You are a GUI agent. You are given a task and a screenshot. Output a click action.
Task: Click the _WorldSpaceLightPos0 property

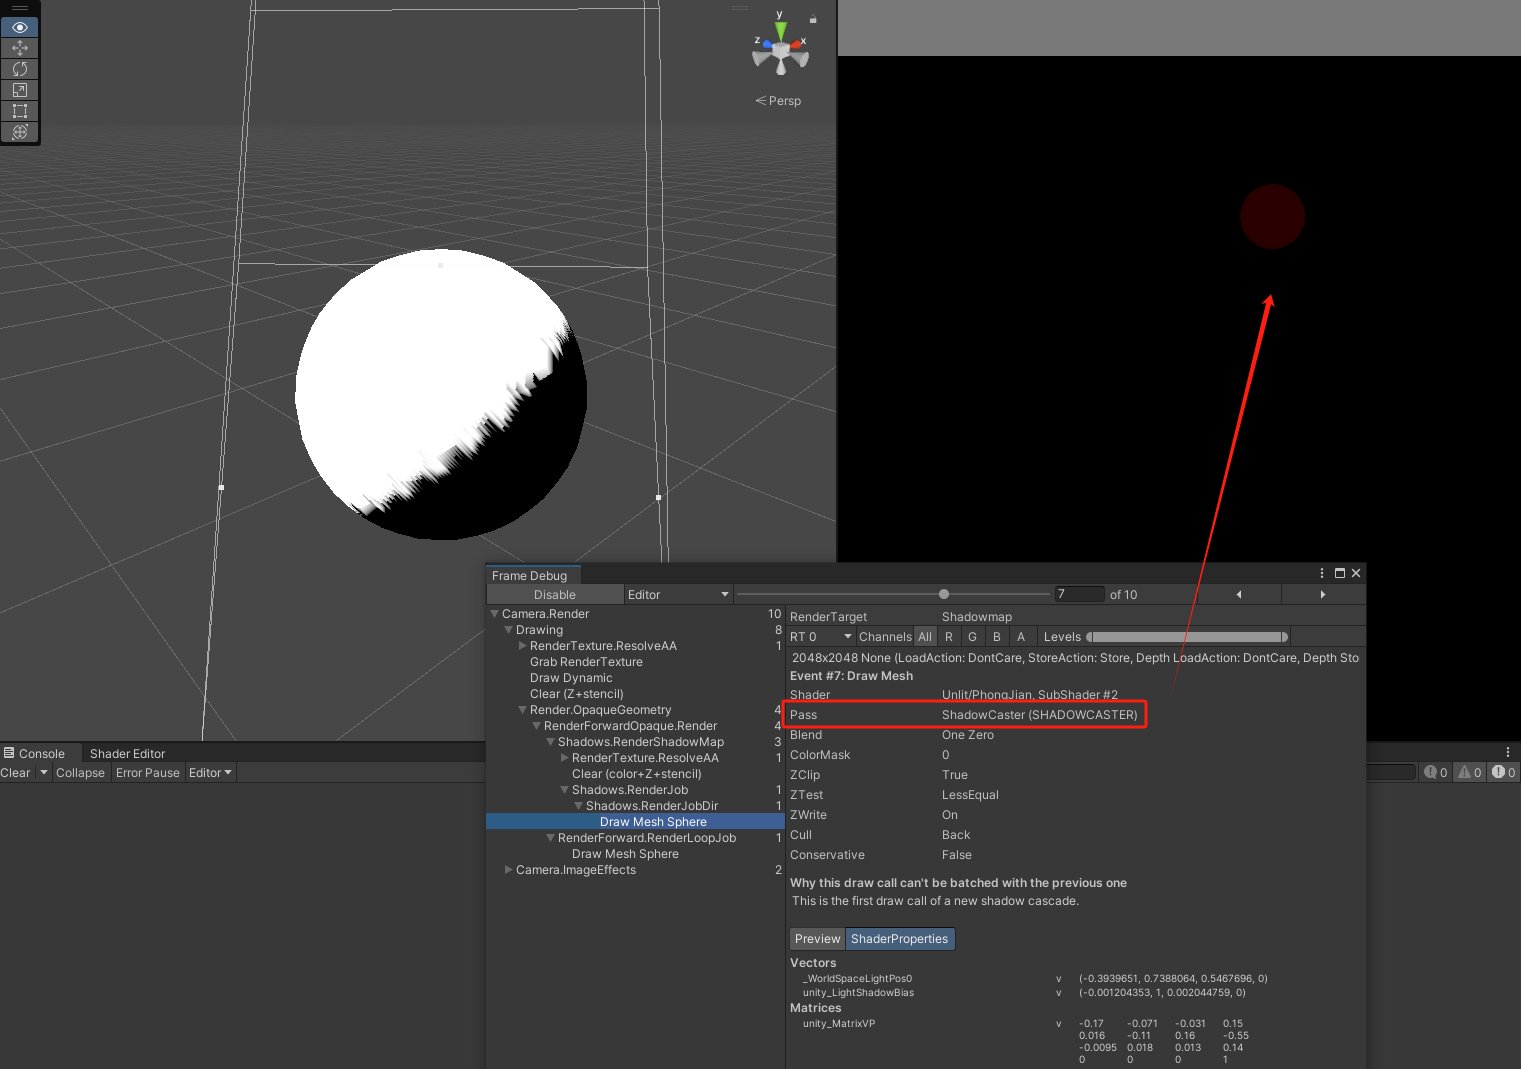[x=857, y=979]
